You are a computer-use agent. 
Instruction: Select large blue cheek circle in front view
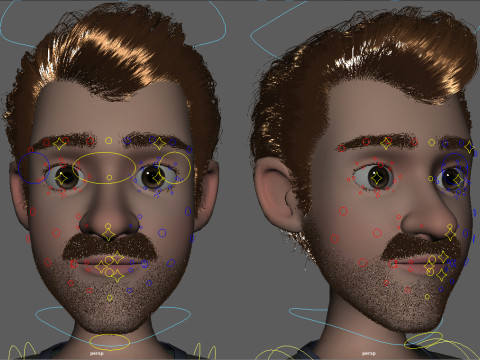tap(162, 233)
